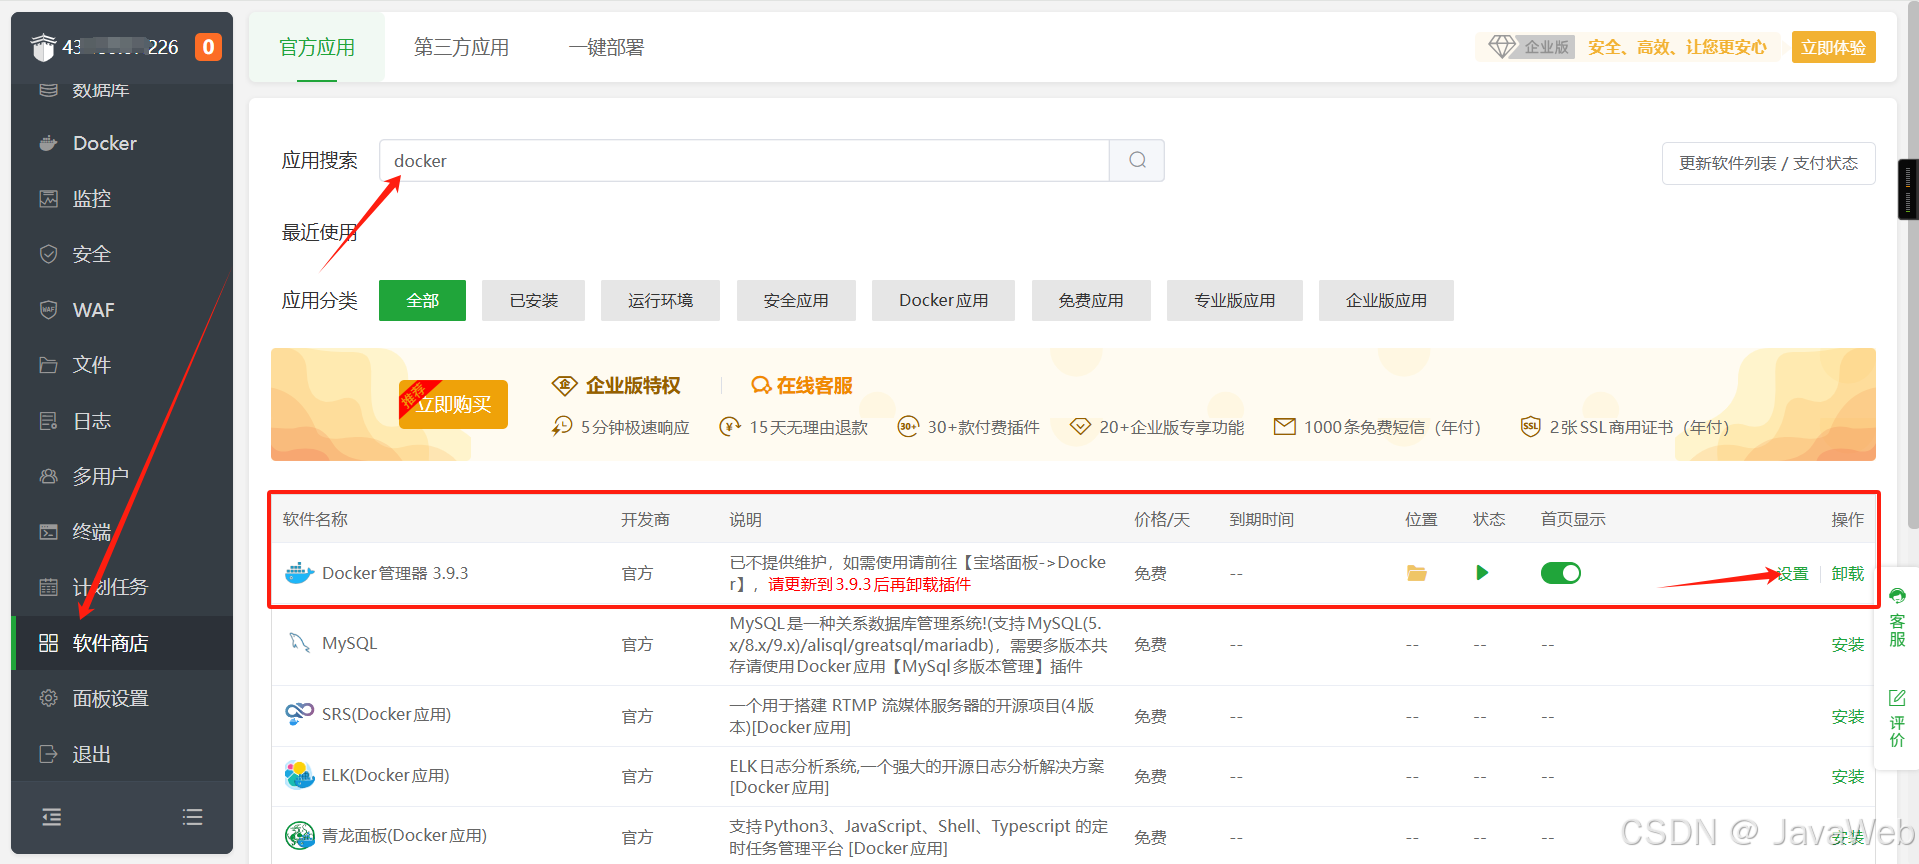Open the 监控 monitor sidebar icon
The image size is (1919, 864).
coord(48,198)
